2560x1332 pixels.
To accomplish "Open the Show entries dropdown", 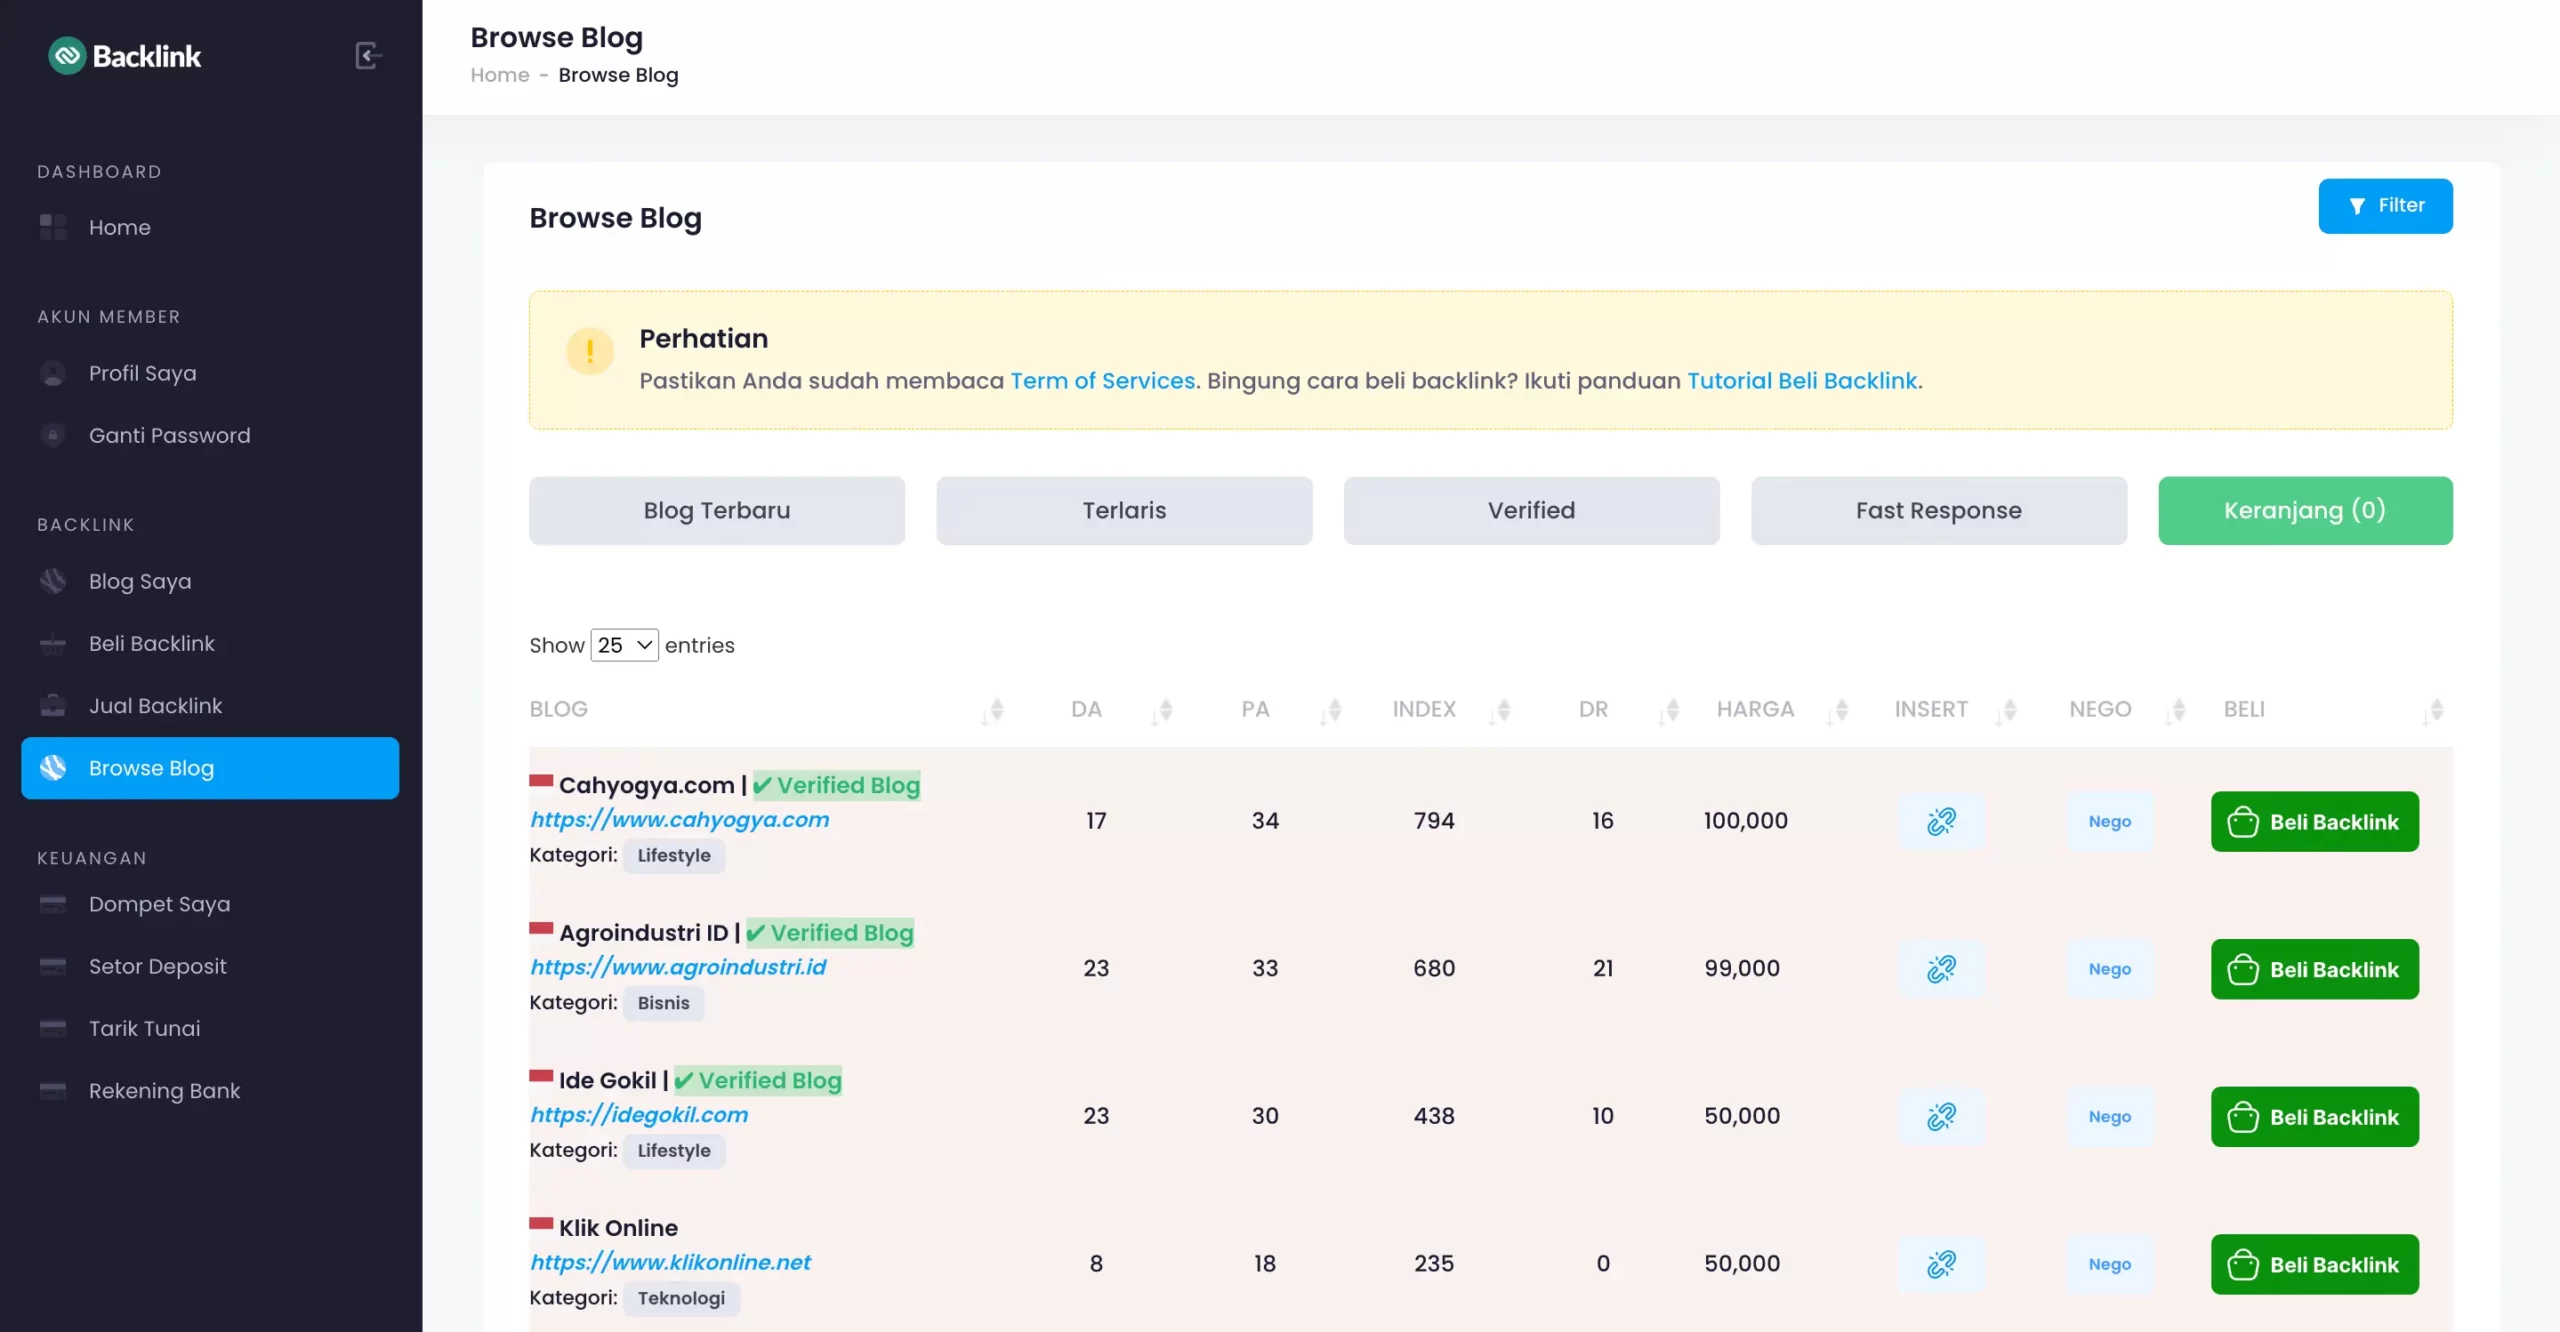I will tap(623, 645).
